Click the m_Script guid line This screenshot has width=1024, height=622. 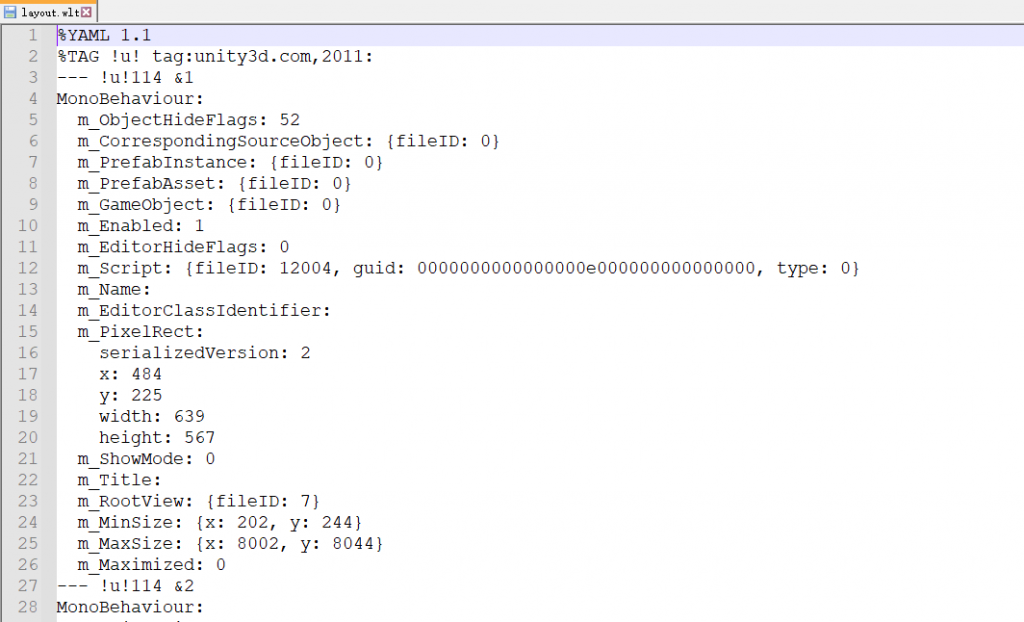click(468, 268)
